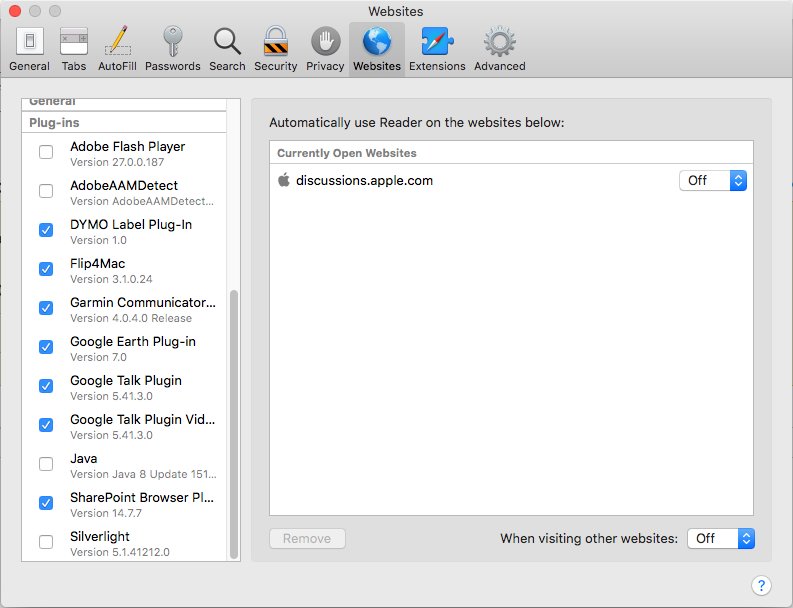Enable the Adobe Flash Player checkbox
793x608 pixels.
pos(46,152)
